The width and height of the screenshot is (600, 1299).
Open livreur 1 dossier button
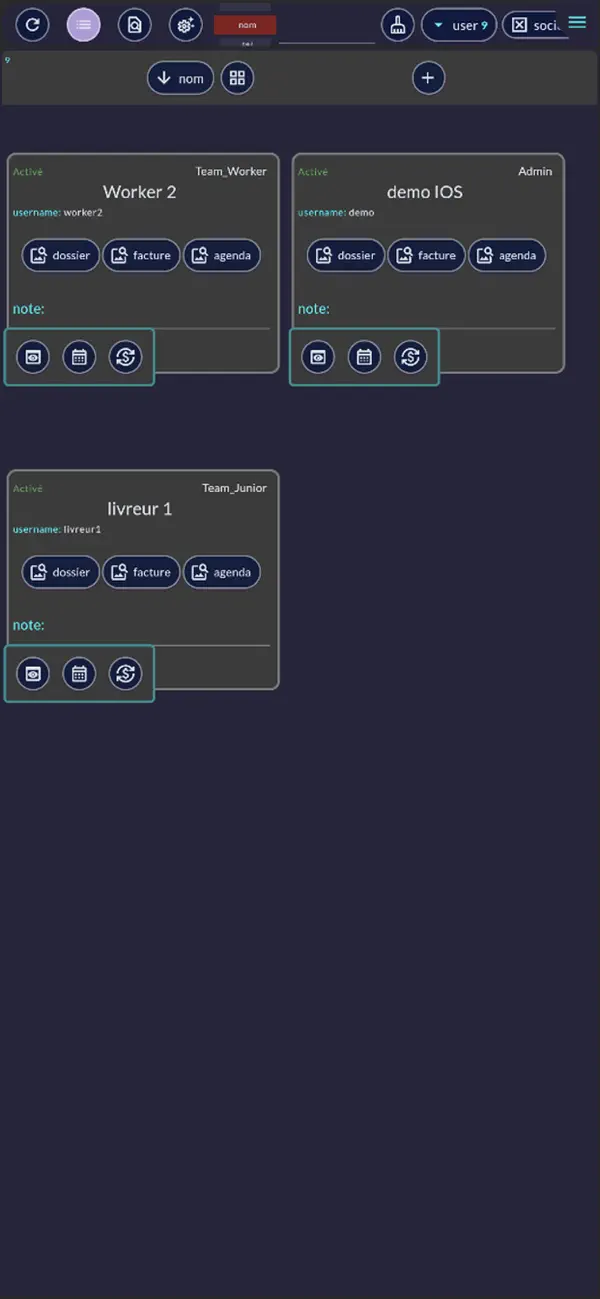(61, 572)
